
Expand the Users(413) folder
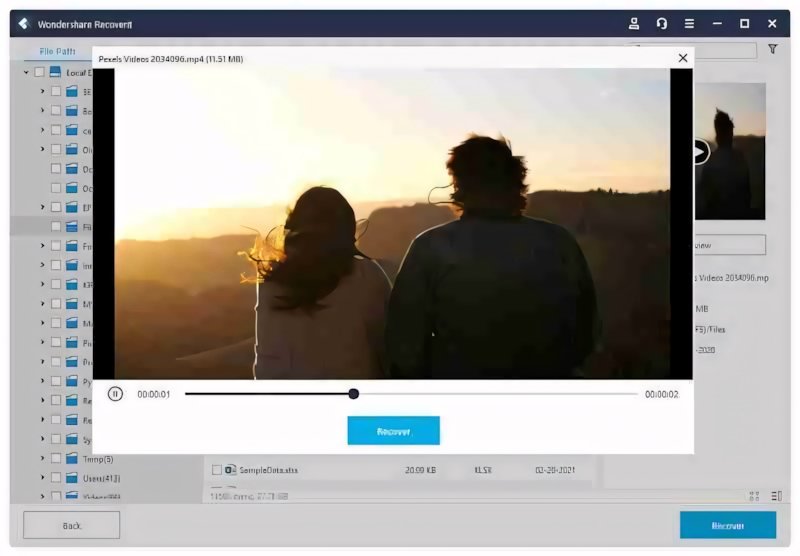pyautogui.click(x=42, y=477)
